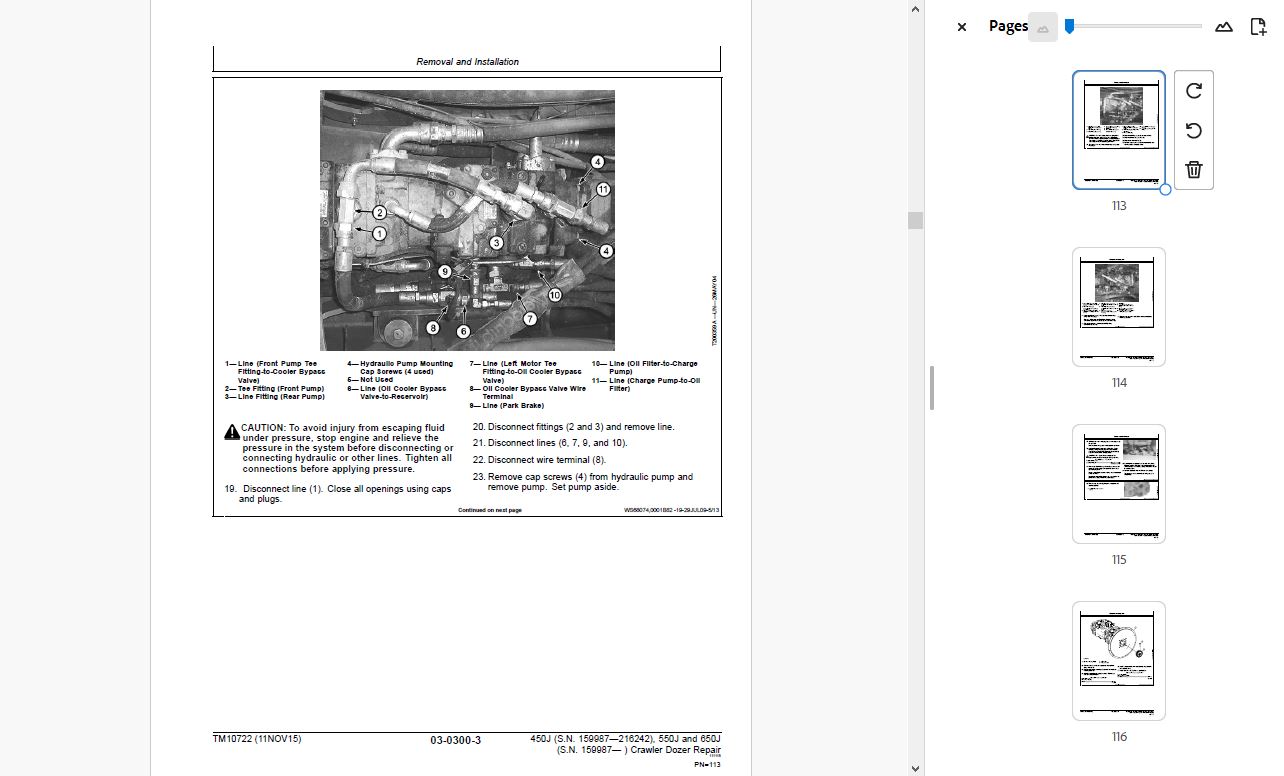1284x776 pixels.
Task: Click step 23 Remove cap screws text
Action: pos(583,482)
